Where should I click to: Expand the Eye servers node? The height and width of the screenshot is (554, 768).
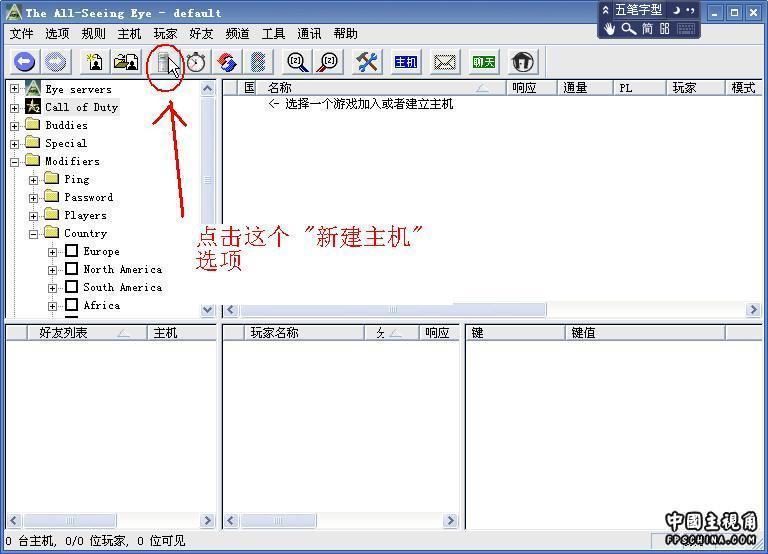tap(15, 89)
